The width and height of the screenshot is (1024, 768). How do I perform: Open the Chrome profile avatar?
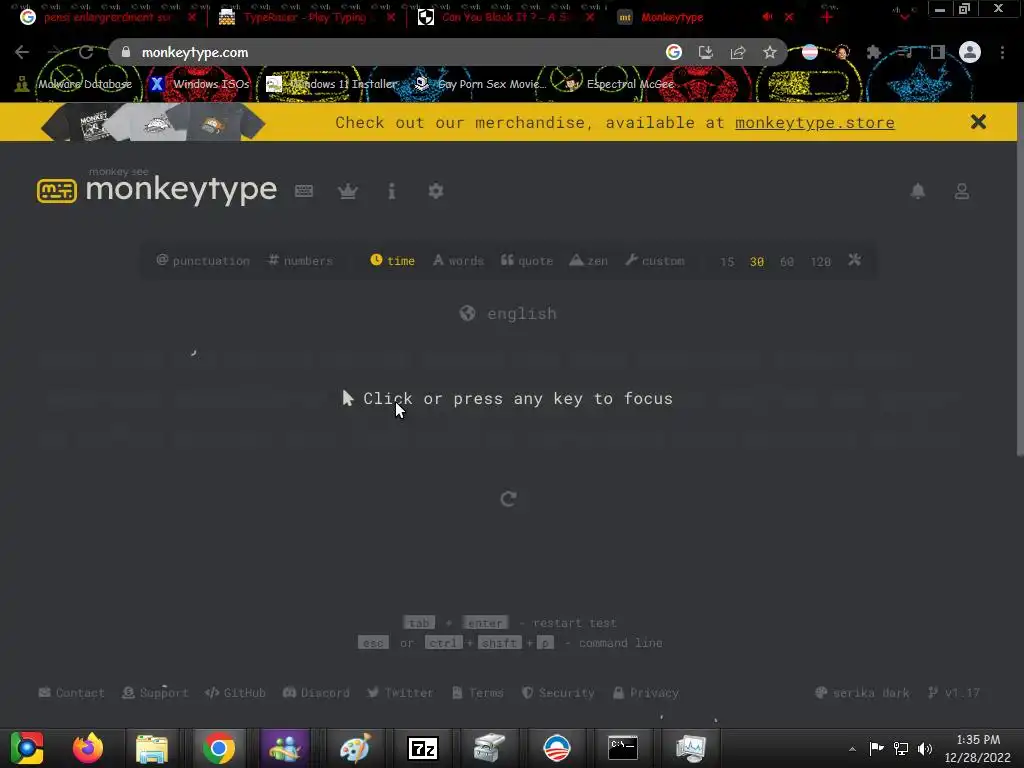tap(969, 52)
